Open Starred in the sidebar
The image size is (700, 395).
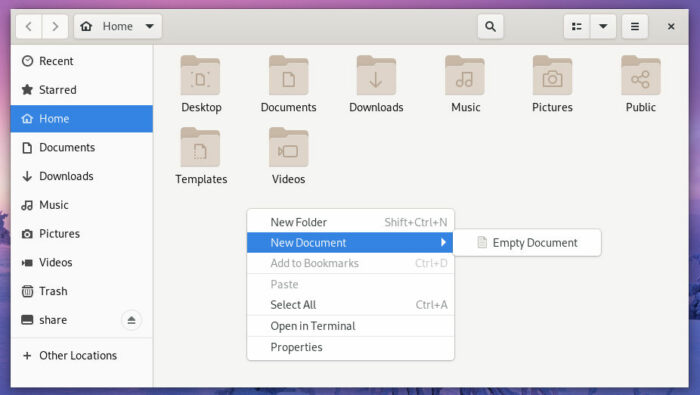[82, 90]
